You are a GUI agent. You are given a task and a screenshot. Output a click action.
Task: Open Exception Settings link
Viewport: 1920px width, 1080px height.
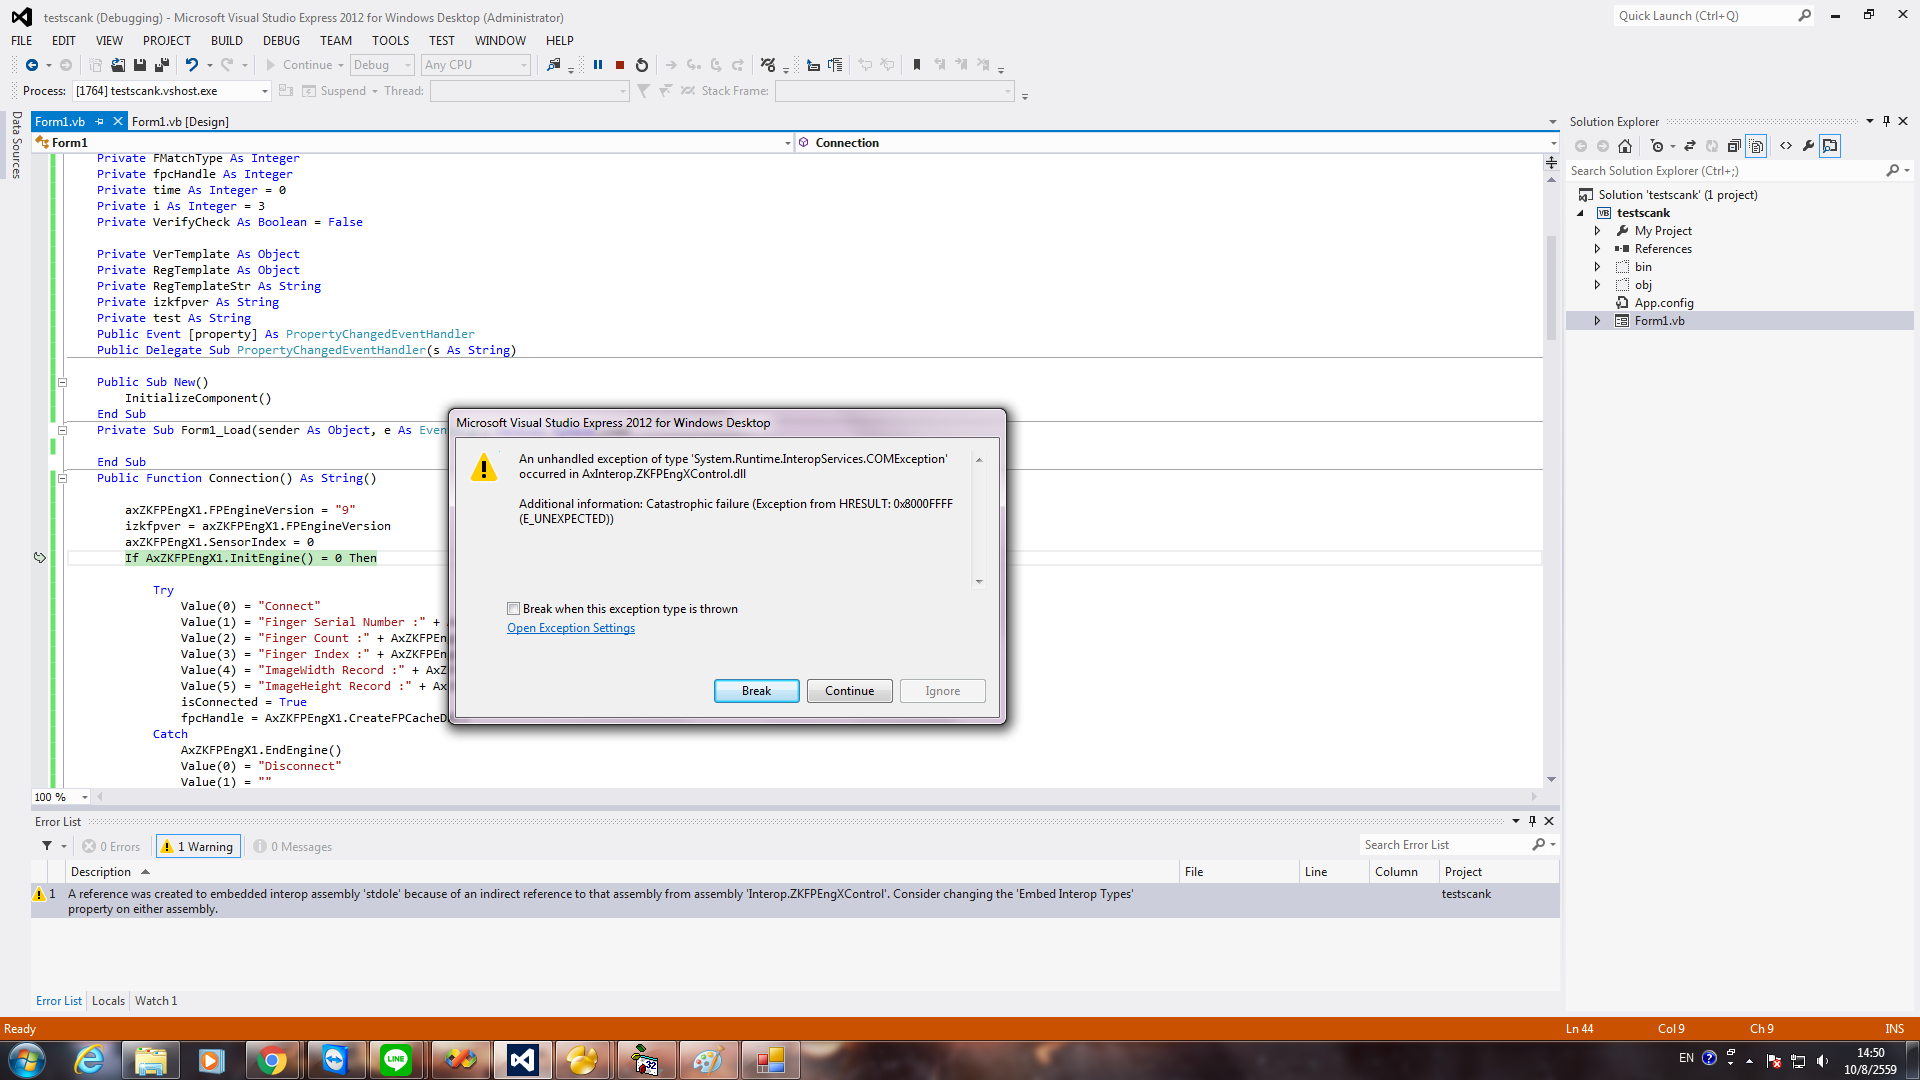pos(571,628)
